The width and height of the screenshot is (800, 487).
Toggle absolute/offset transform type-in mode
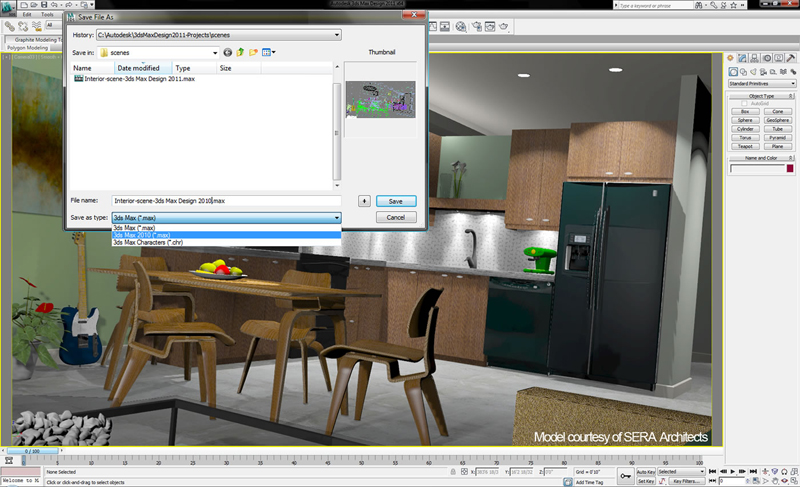pyautogui.click(x=464, y=472)
